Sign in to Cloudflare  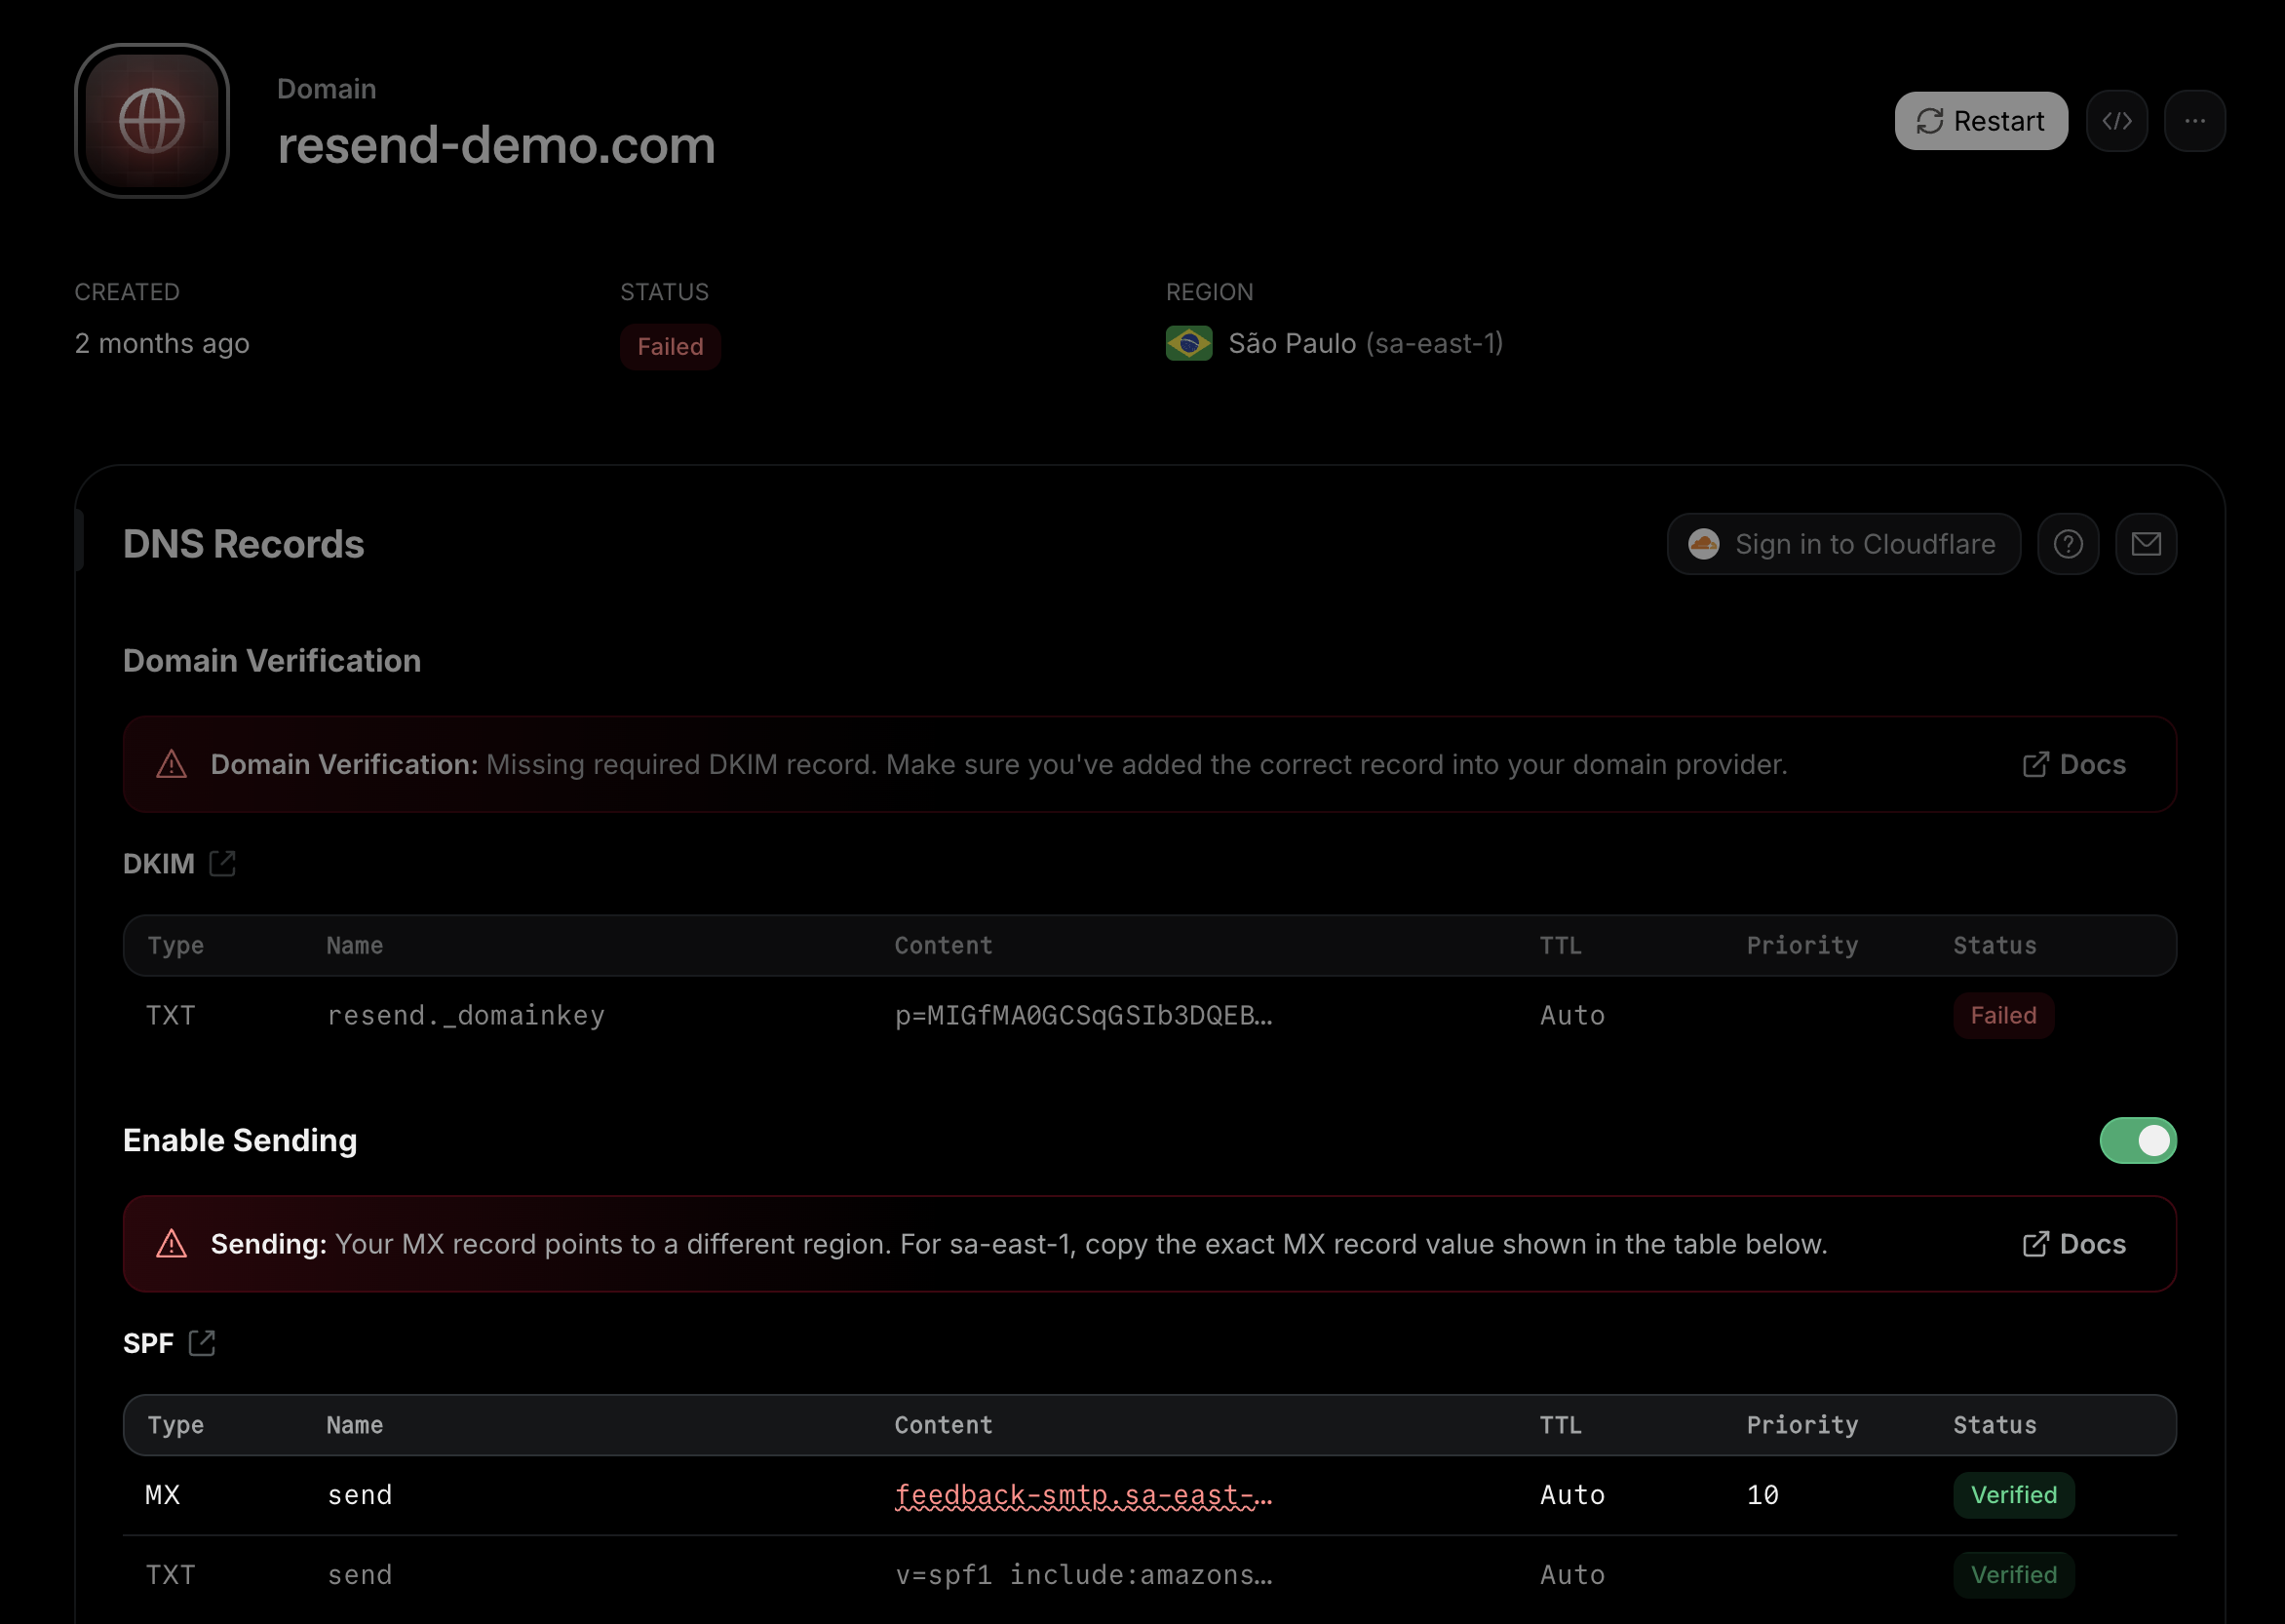tap(1843, 544)
